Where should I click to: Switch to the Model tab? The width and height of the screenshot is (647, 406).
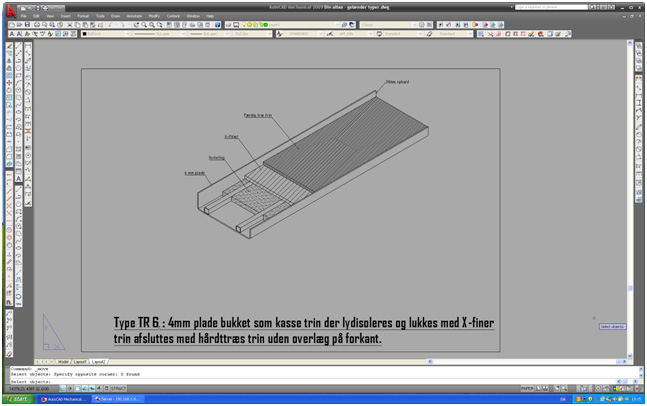[63, 361]
